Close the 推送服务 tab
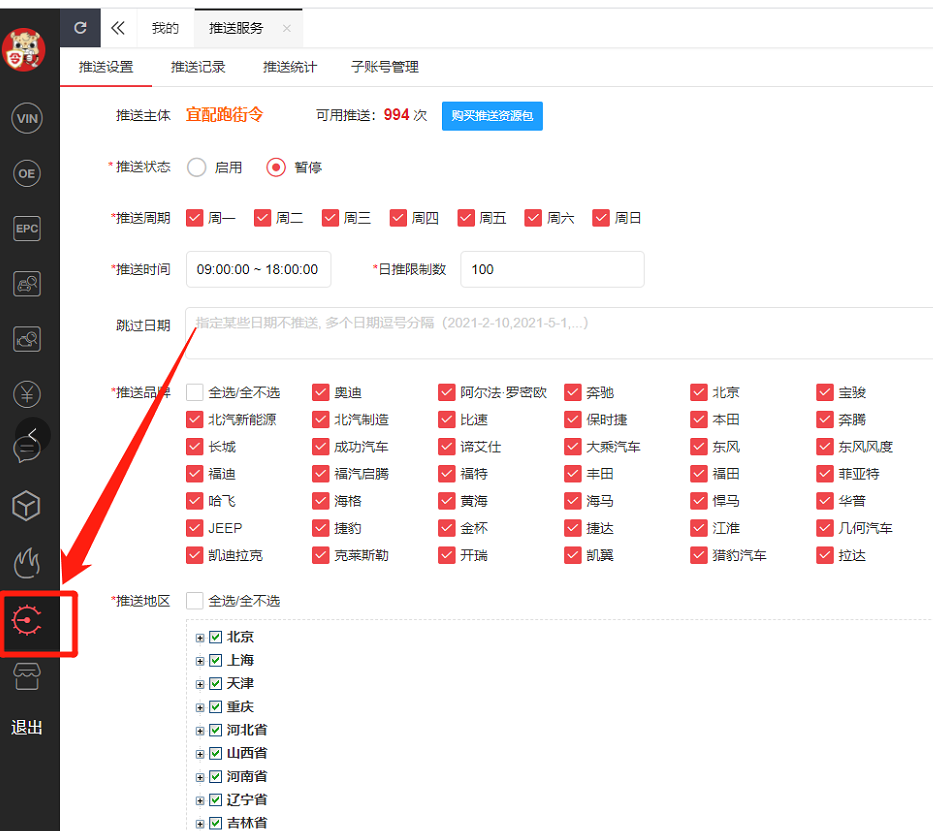 (287, 28)
